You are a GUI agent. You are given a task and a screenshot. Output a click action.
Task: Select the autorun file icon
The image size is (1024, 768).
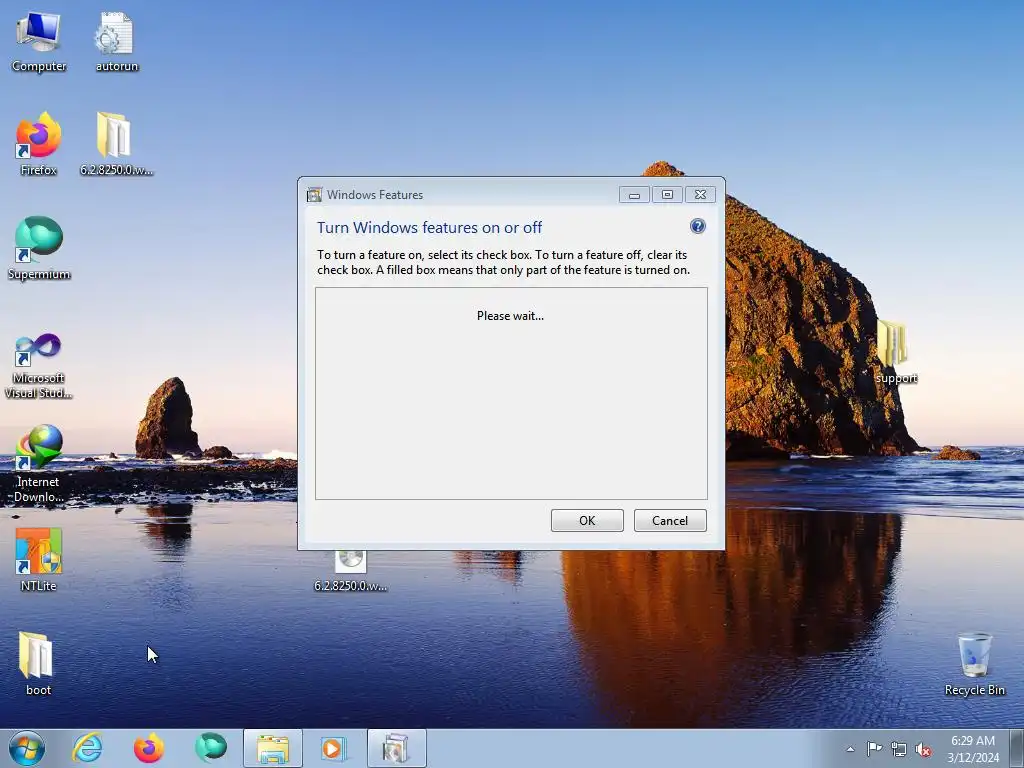coord(116,42)
